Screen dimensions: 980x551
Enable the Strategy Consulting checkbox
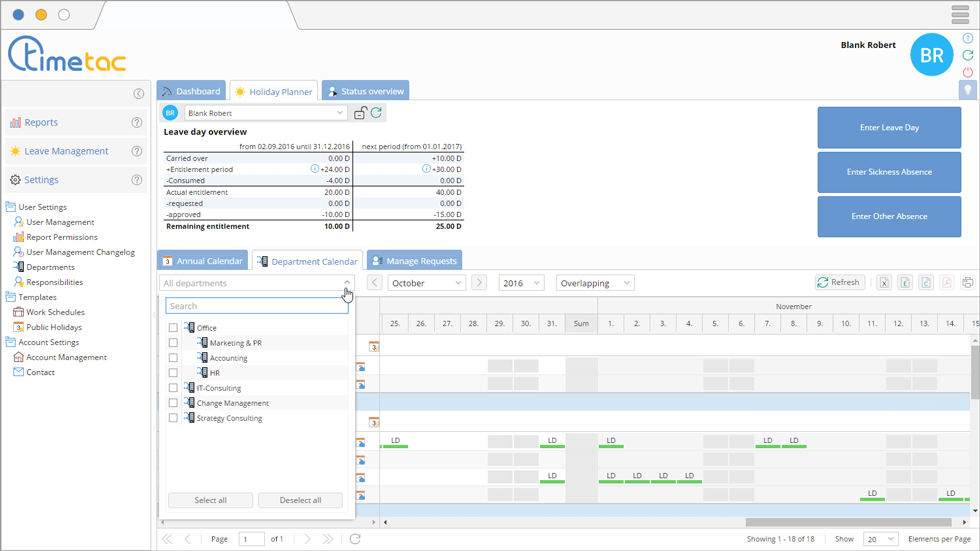pyautogui.click(x=173, y=418)
